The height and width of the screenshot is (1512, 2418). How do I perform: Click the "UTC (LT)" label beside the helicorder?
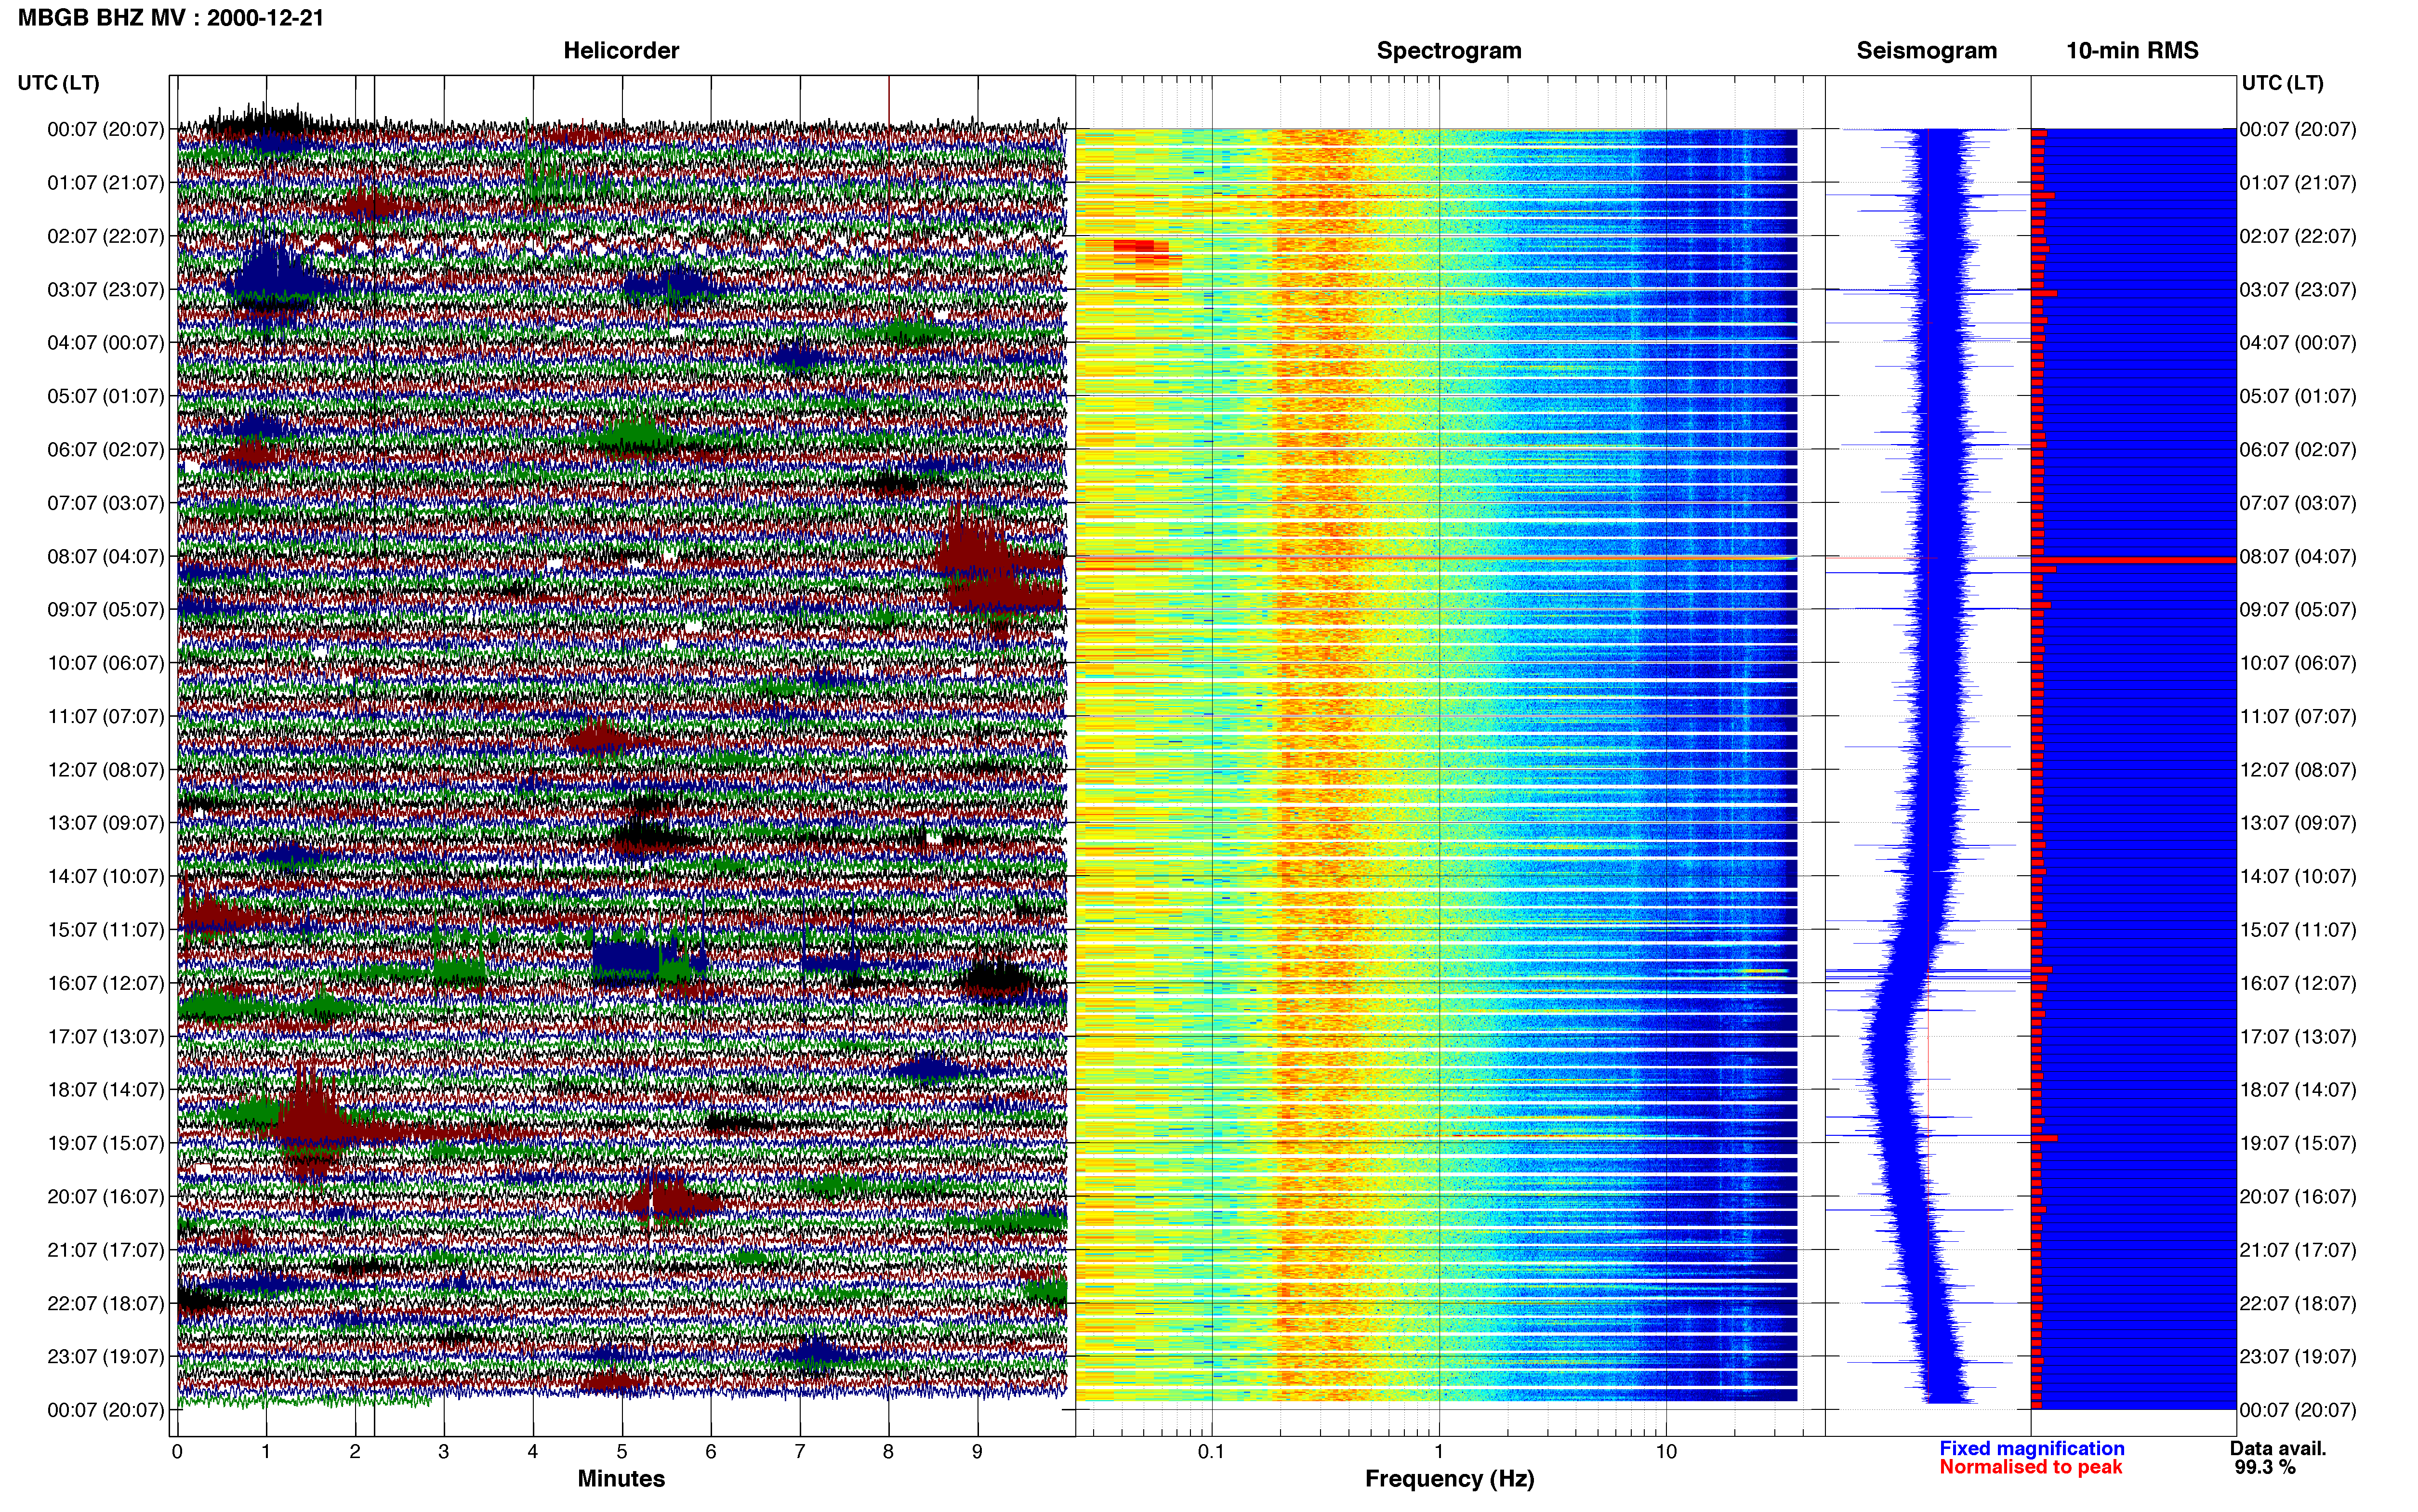coord(58,83)
